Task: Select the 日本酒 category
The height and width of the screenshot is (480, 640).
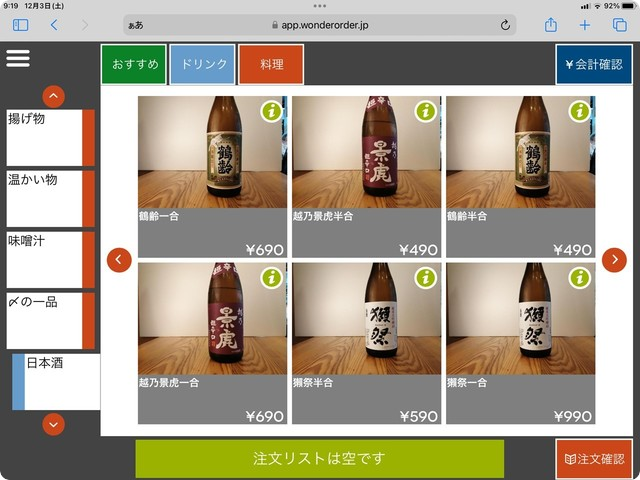Action: [56, 382]
